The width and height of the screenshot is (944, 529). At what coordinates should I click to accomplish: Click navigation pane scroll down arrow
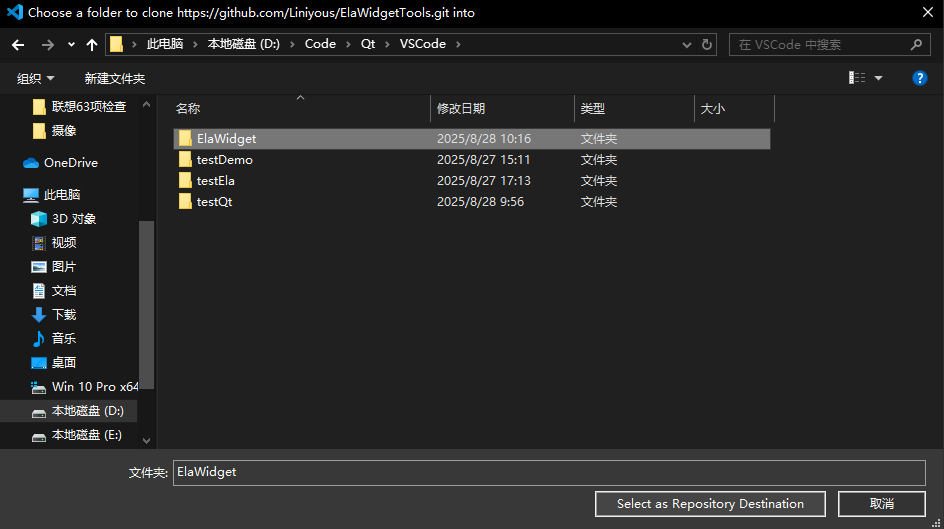pyautogui.click(x=146, y=441)
